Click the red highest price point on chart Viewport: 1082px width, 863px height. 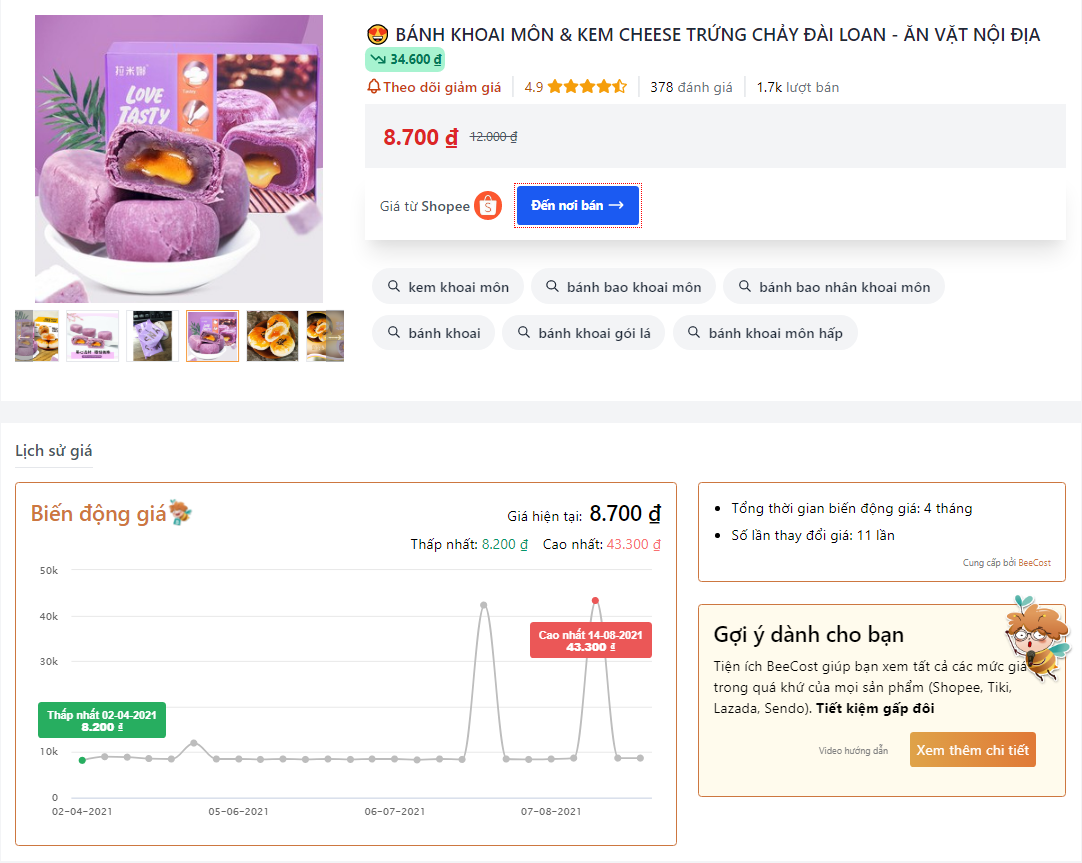[595, 600]
